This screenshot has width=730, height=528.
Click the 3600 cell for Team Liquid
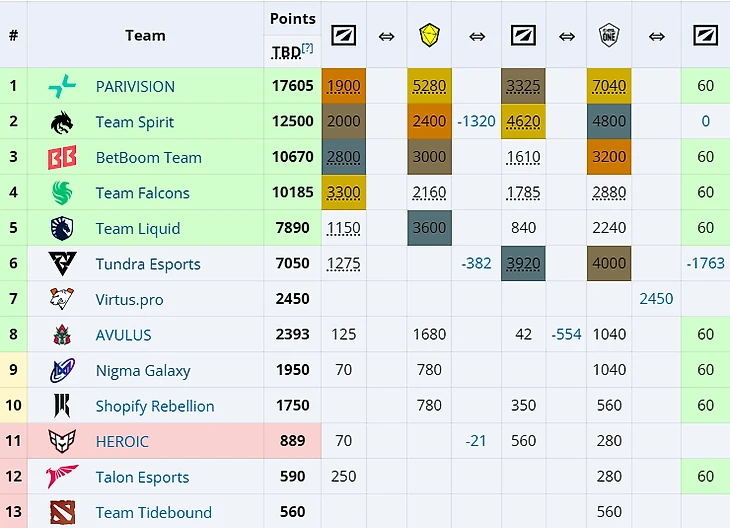click(429, 228)
